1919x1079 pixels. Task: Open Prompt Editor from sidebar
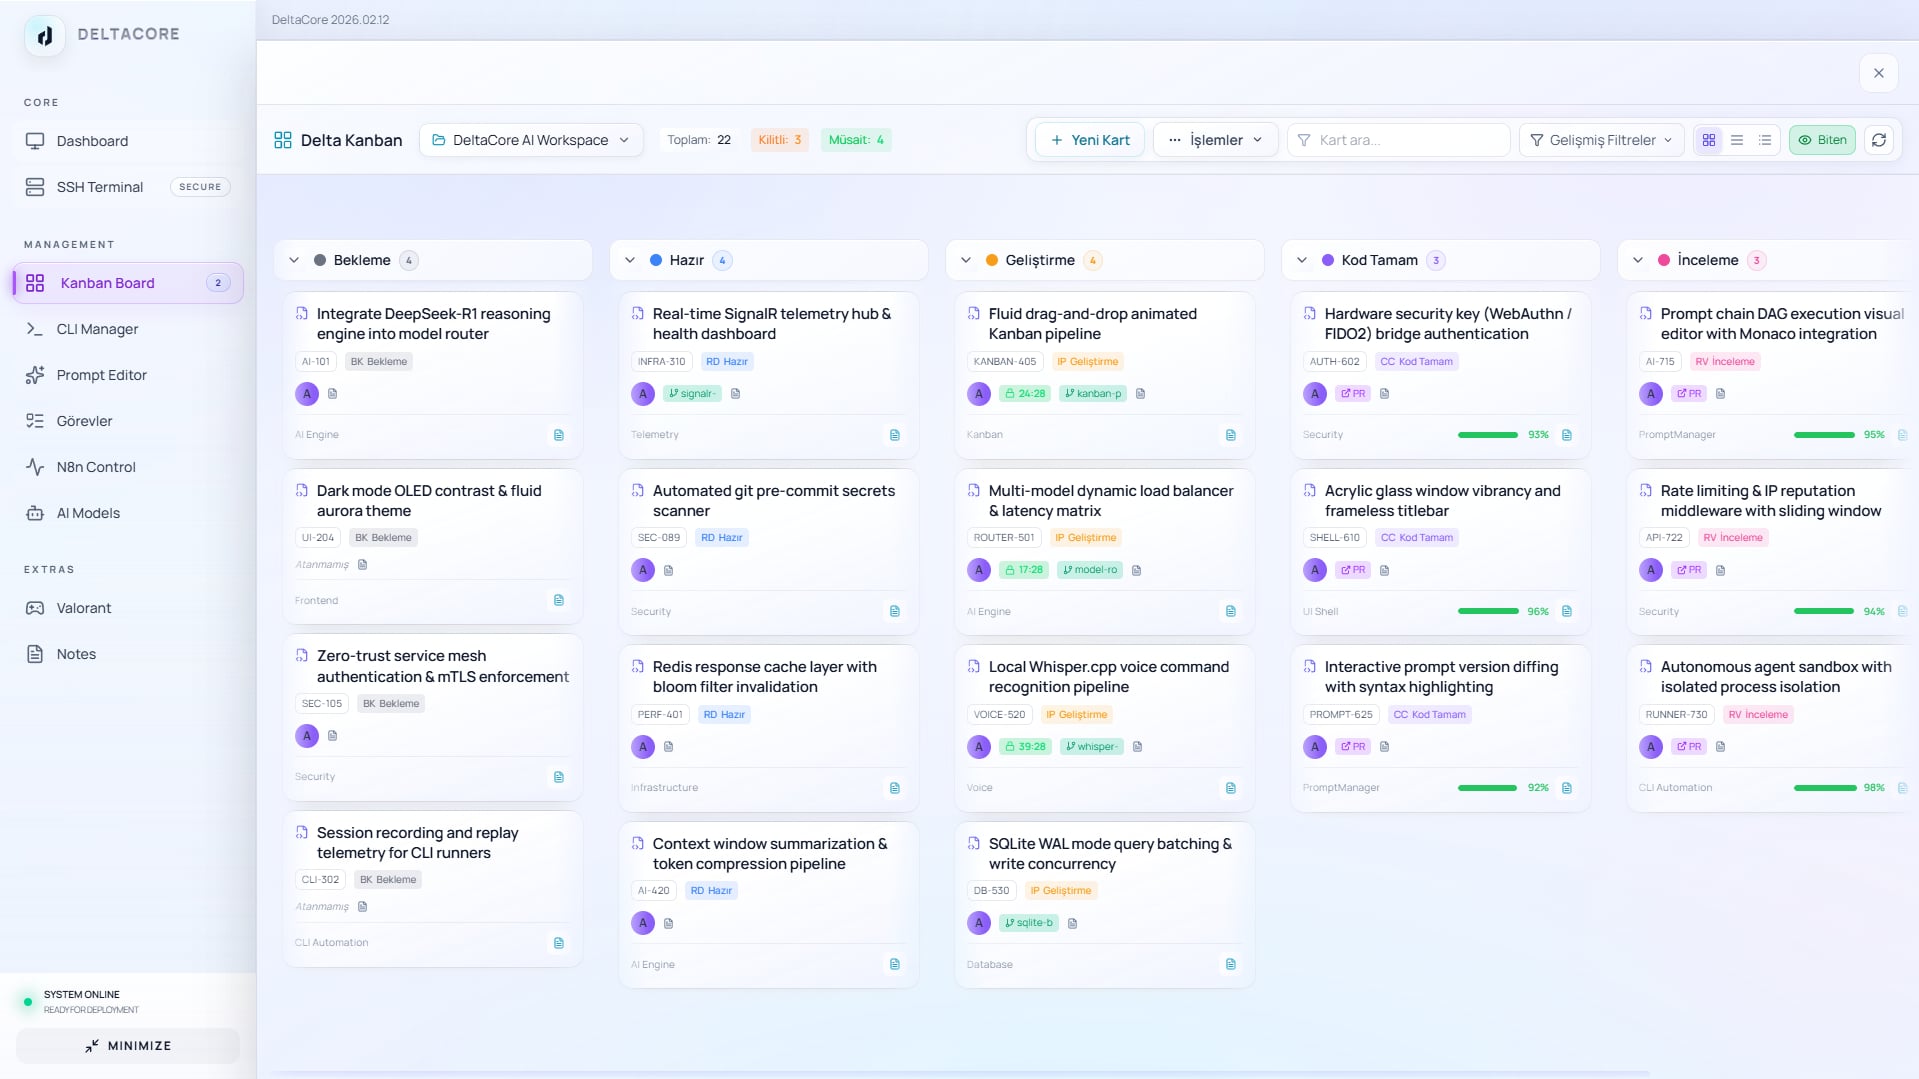click(127, 375)
